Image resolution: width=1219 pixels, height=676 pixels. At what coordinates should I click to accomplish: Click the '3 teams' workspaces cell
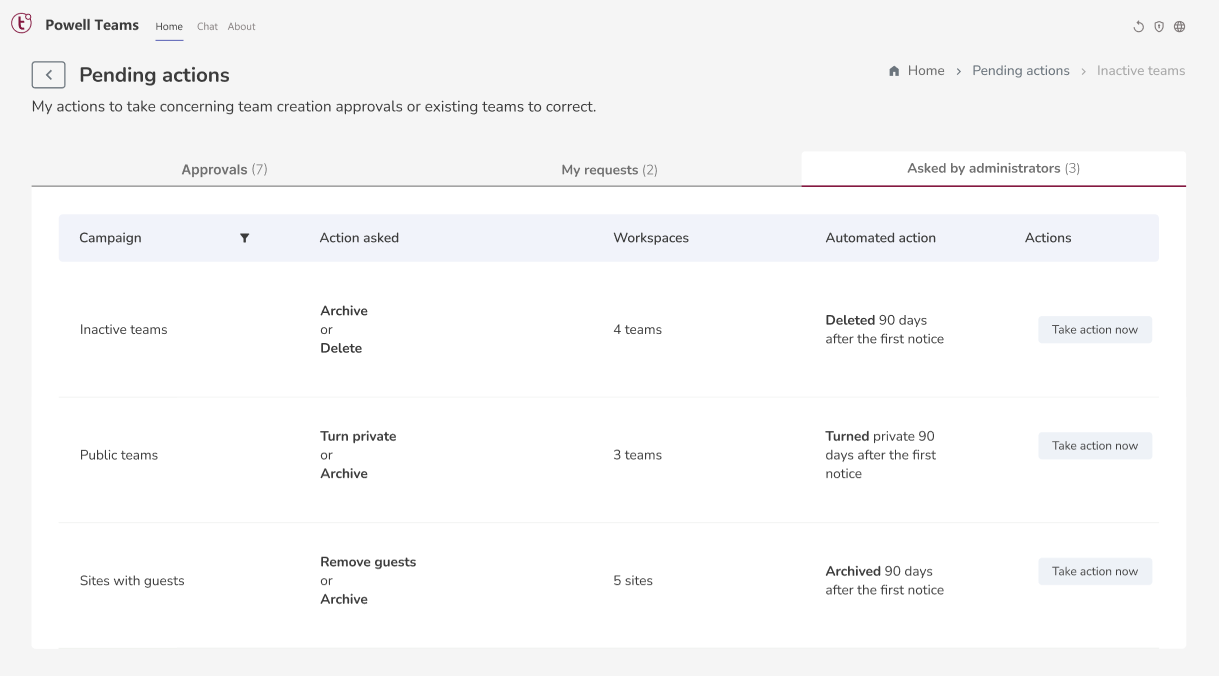coord(637,455)
